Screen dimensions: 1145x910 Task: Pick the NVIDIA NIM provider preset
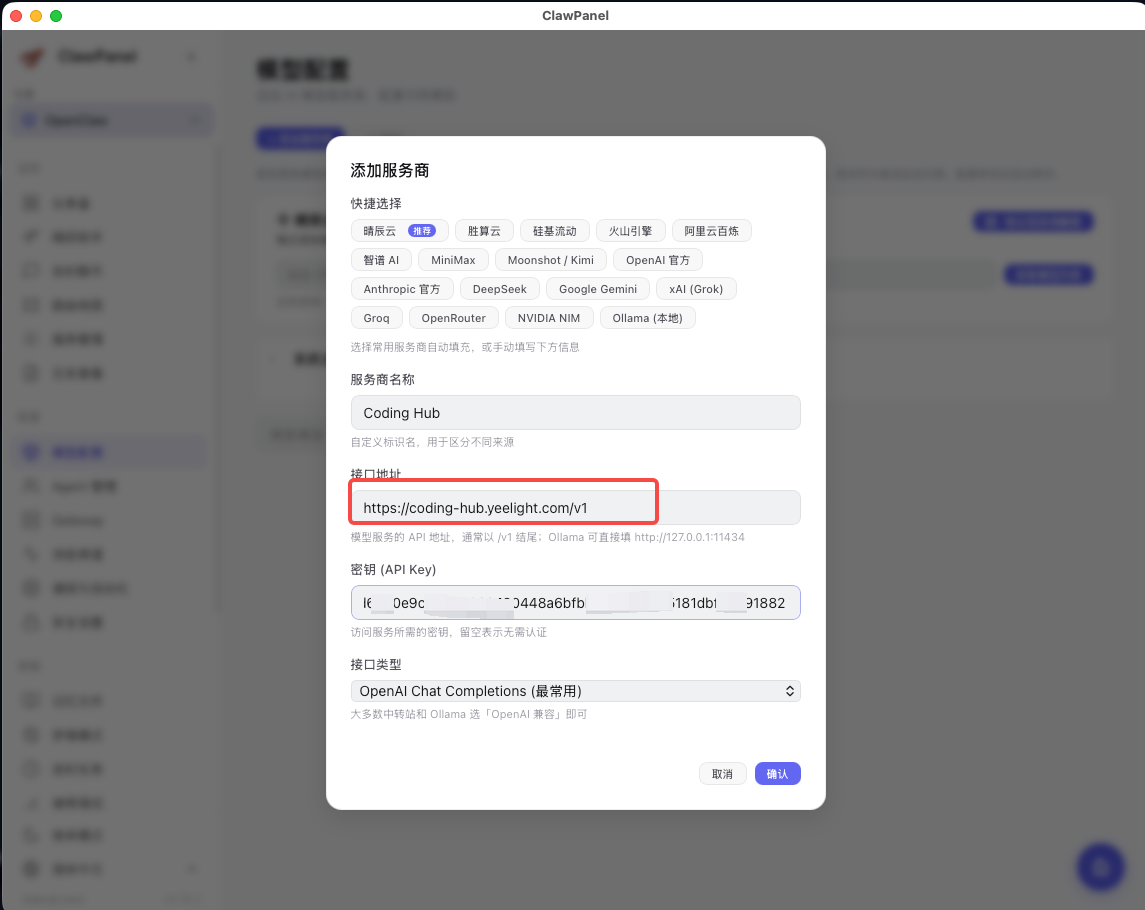click(x=548, y=318)
